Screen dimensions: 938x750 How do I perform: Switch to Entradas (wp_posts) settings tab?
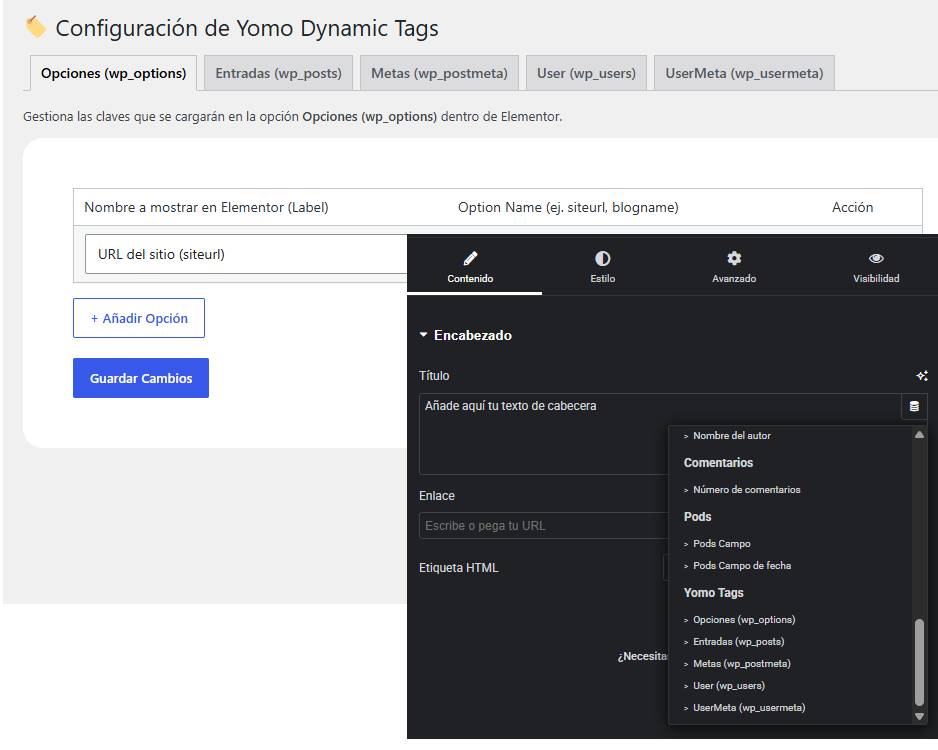tap(278, 73)
